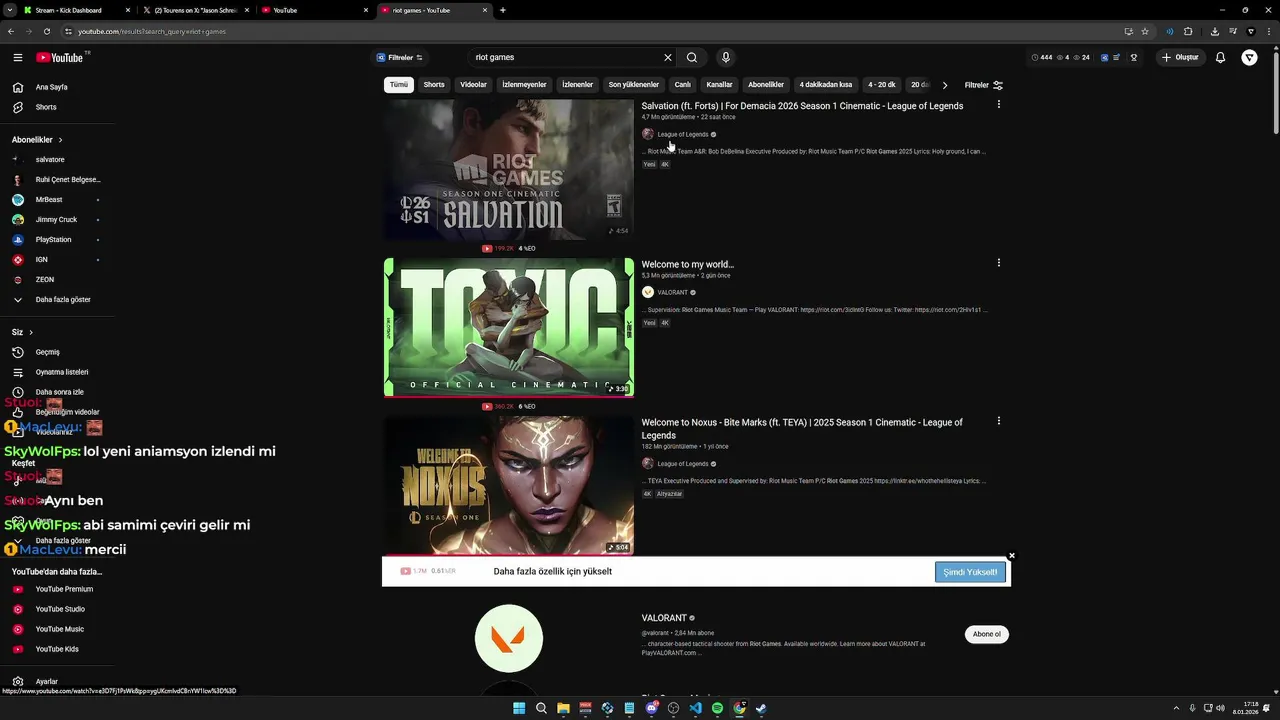Screen dimensions: 1280x720
Task: Open the Spotify taskbar icon
Action: pos(717,708)
